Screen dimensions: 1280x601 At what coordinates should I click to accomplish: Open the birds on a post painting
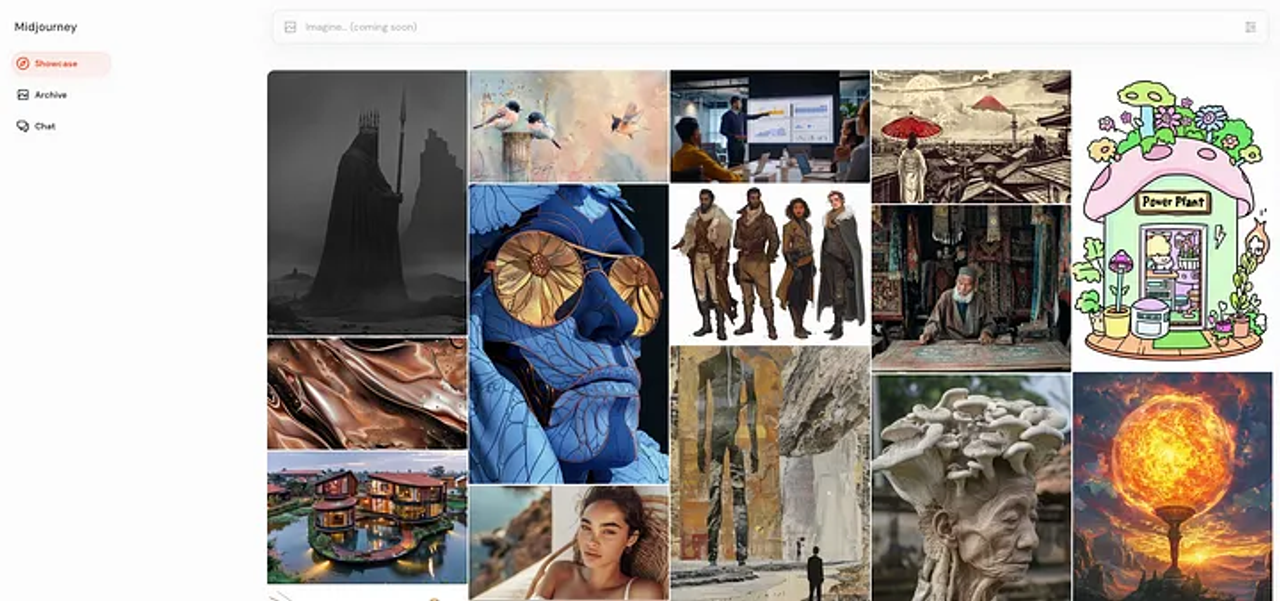point(568,125)
